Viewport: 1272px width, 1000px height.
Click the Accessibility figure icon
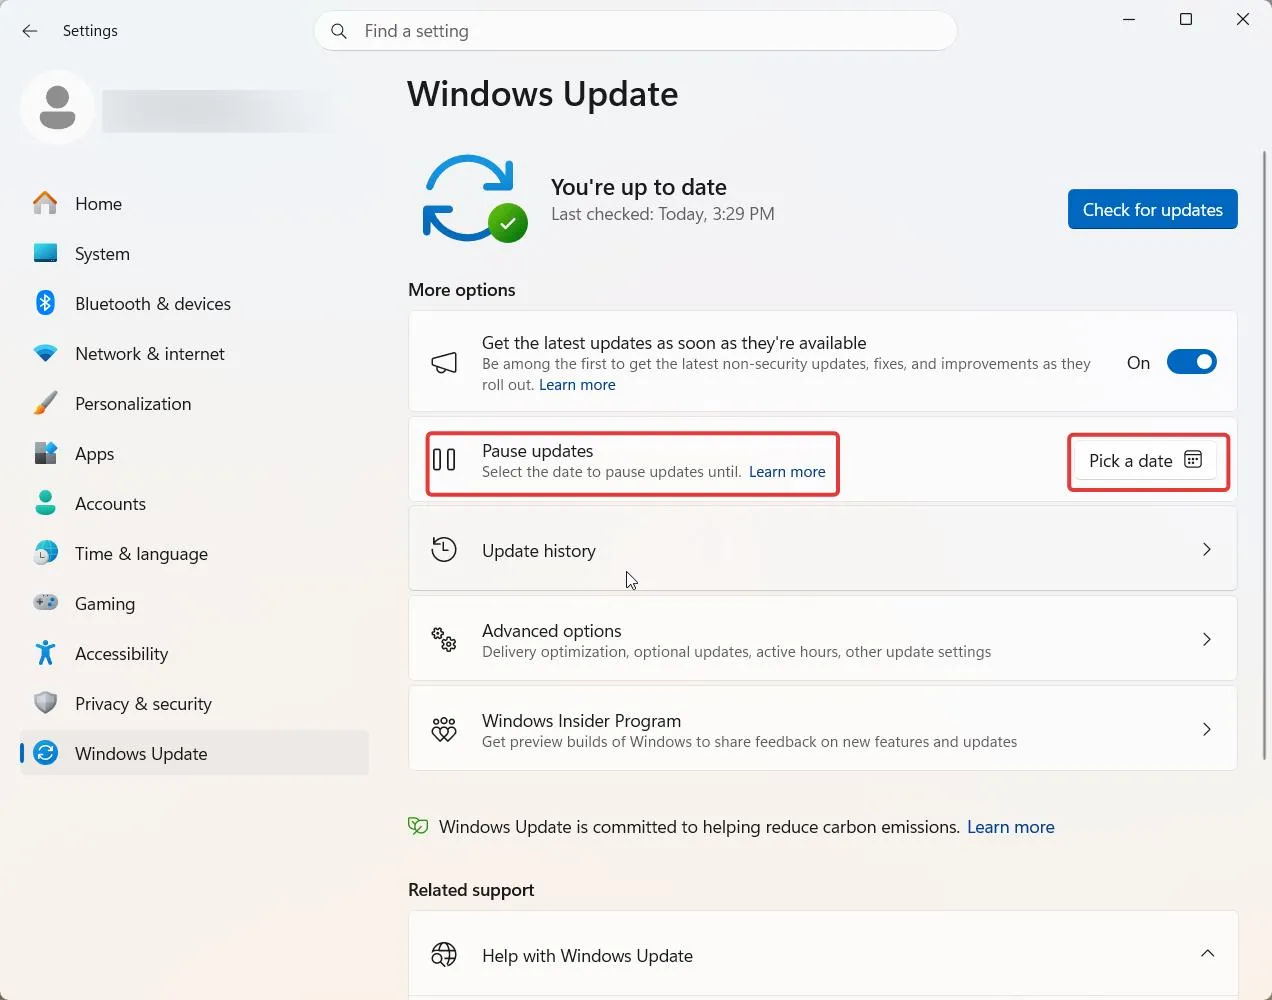coord(45,653)
